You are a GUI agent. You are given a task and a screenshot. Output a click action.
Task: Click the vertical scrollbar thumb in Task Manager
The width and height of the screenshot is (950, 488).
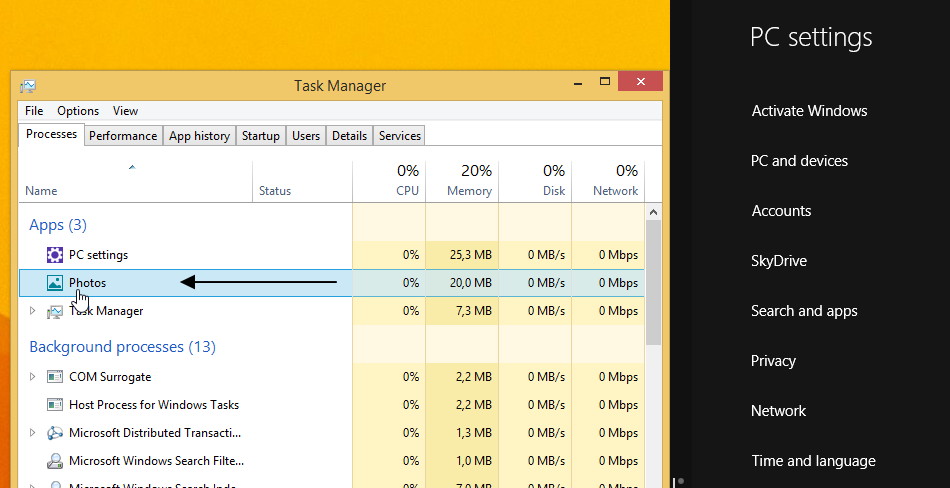[x=653, y=283]
